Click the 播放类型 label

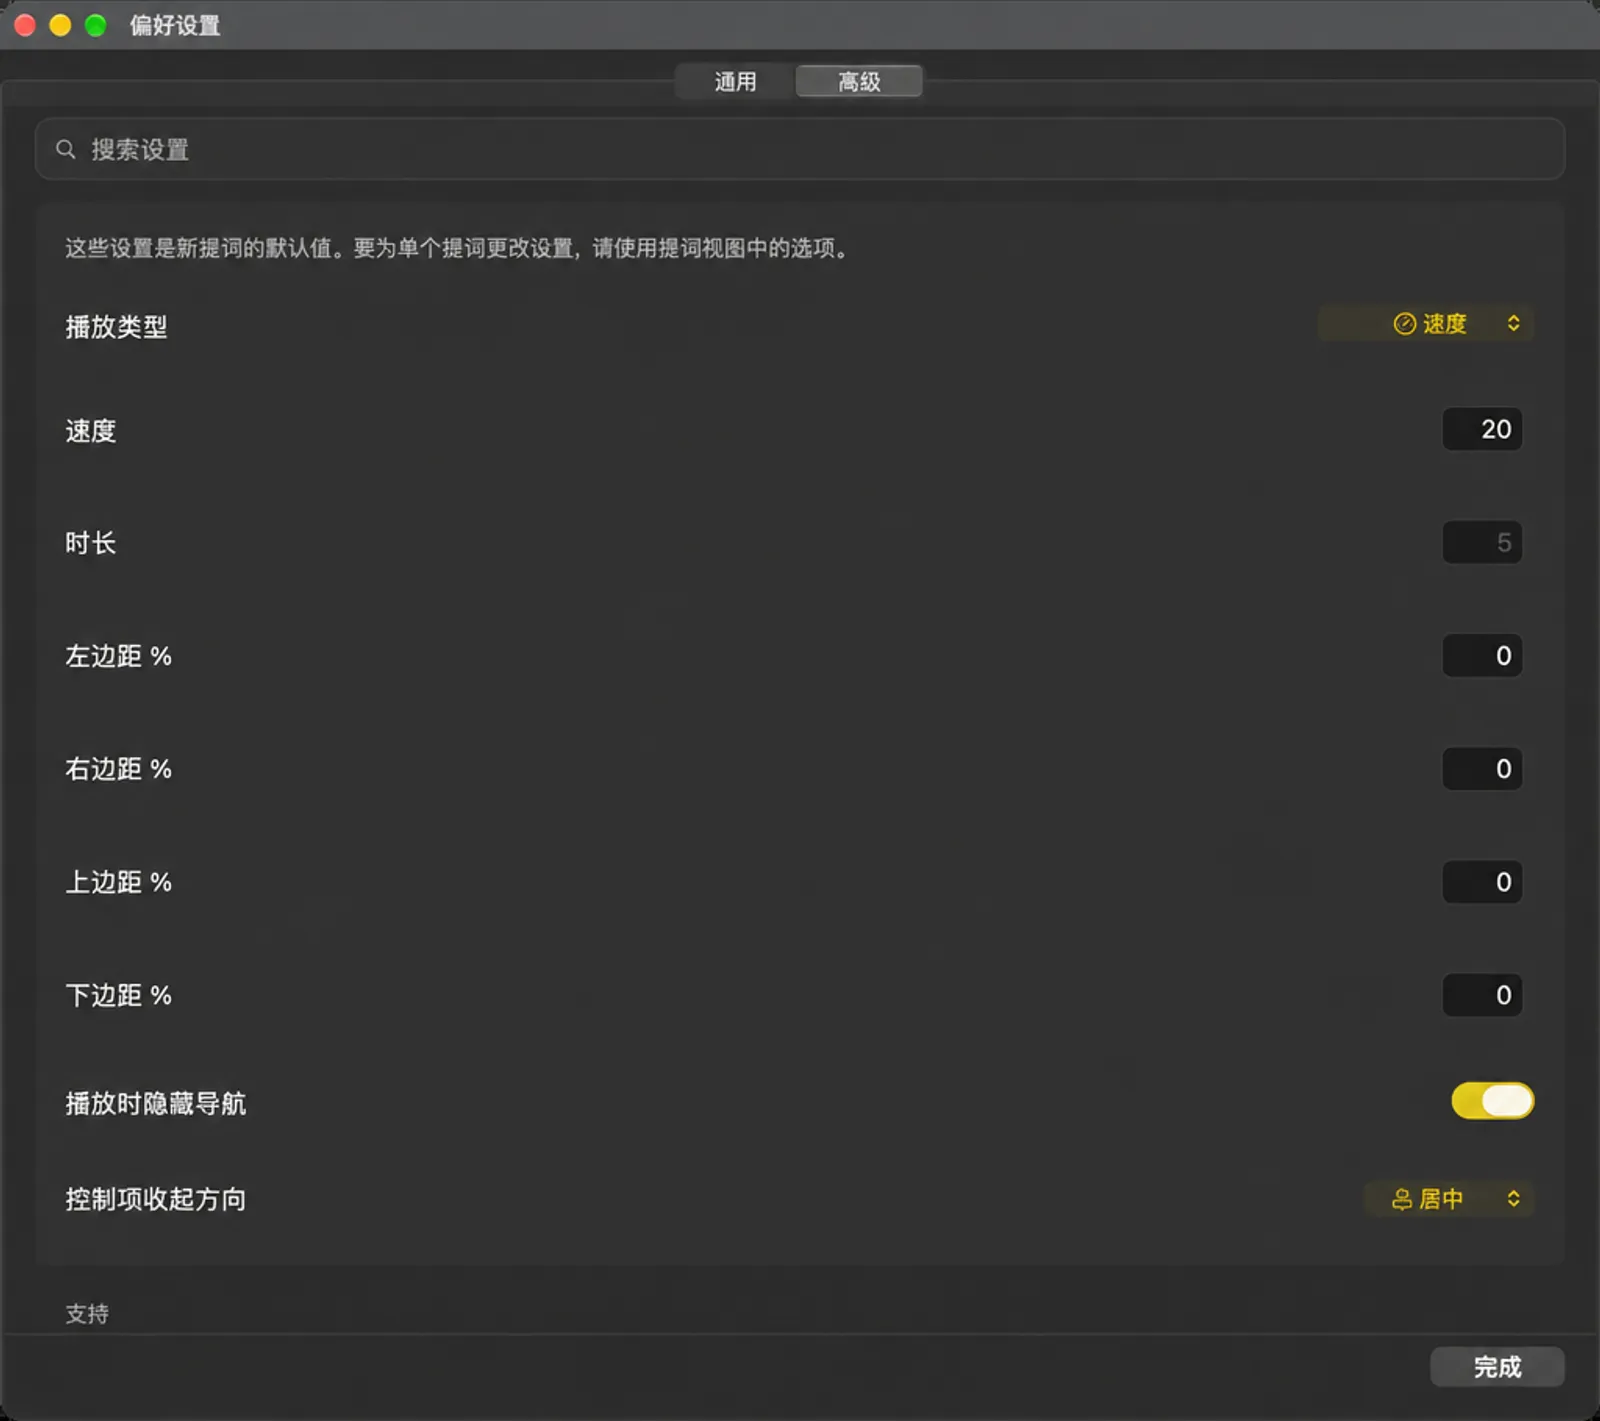(x=116, y=327)
